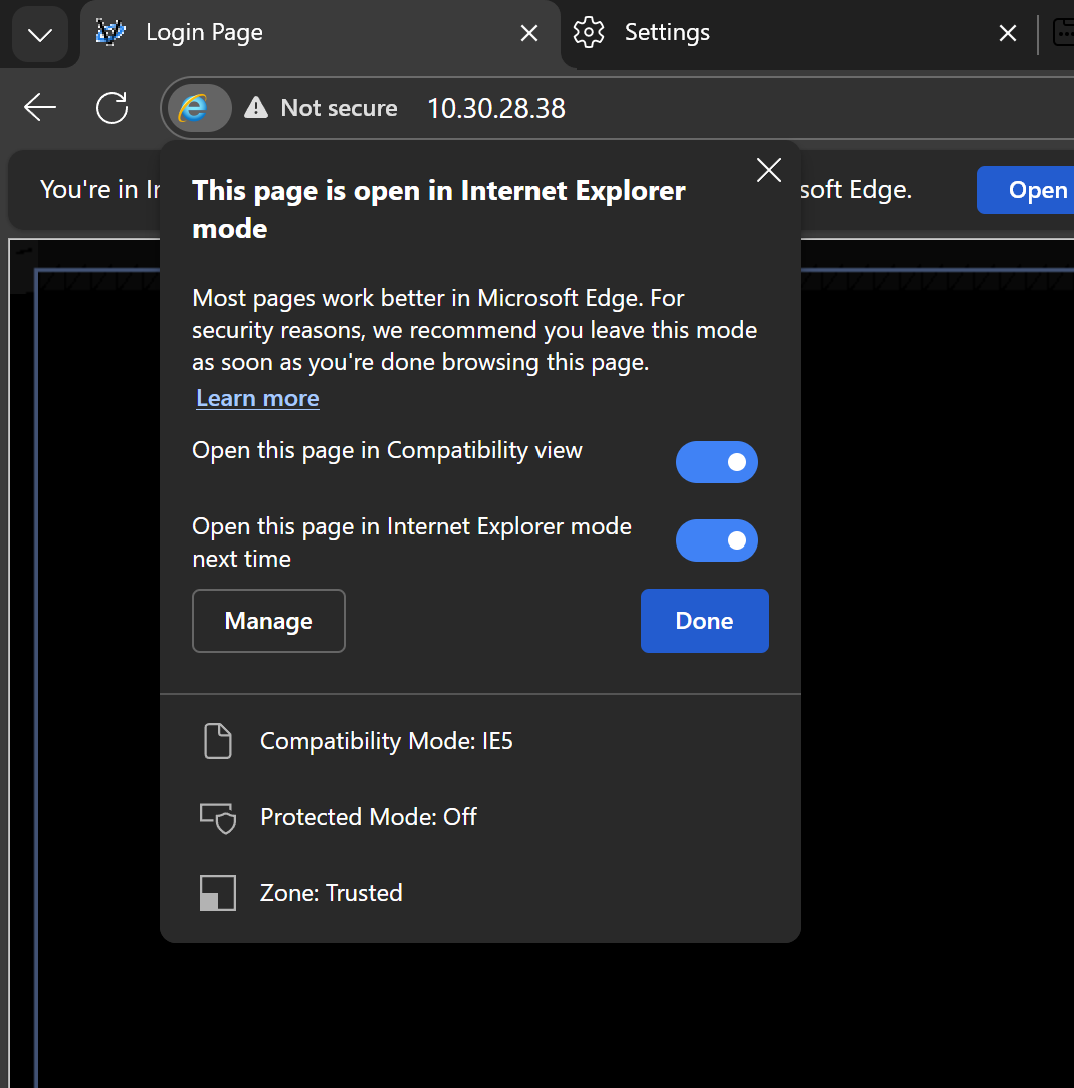Close the Settings tab
This screenshot has width=1074, height=1088.
[1007, 33]
